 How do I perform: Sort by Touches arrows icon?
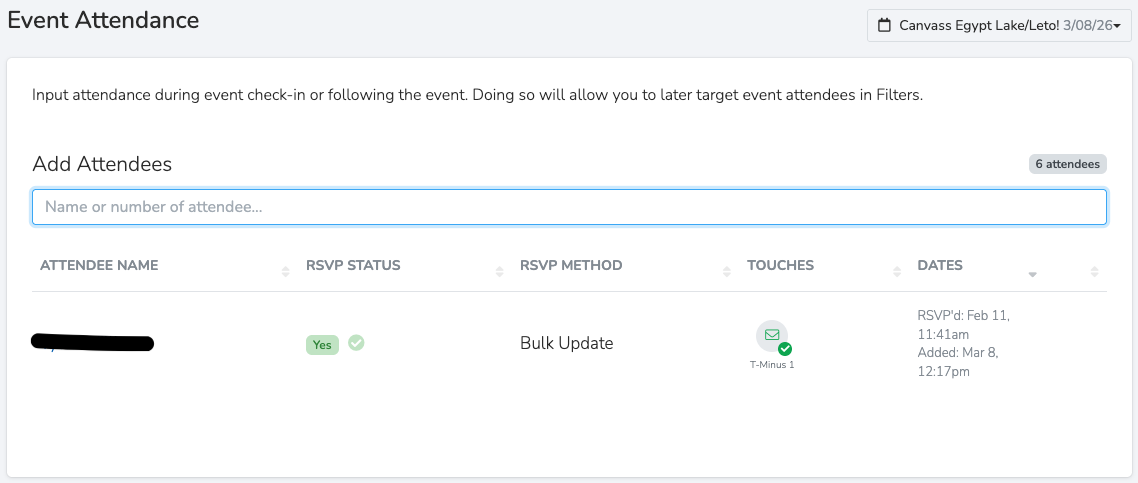point(897,272)
